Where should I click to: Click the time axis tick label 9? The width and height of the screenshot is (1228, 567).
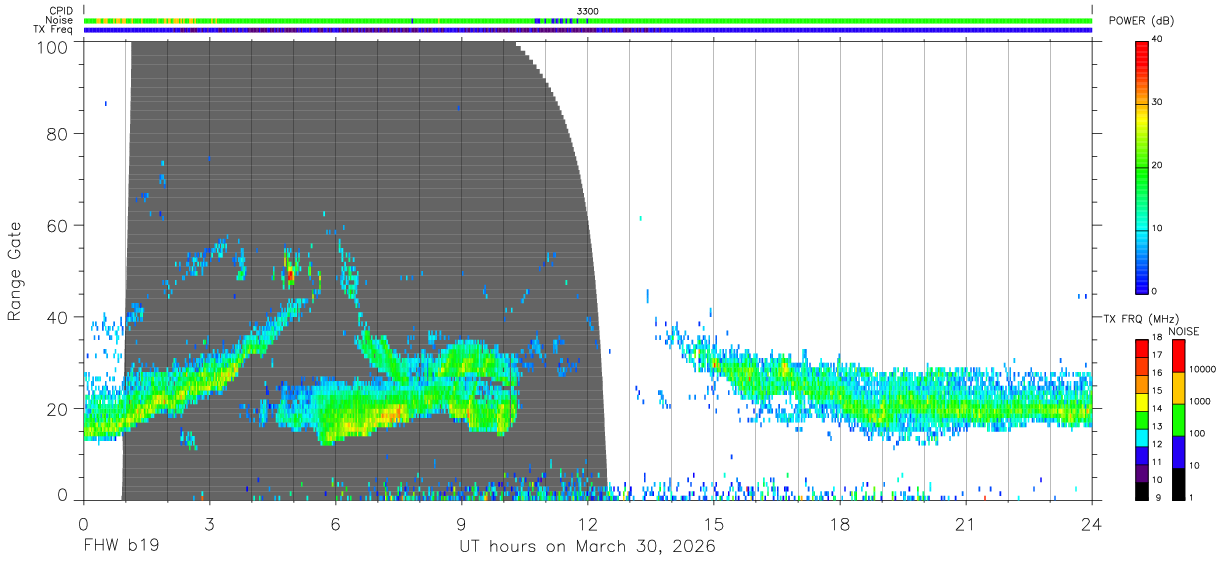[461, 525]
